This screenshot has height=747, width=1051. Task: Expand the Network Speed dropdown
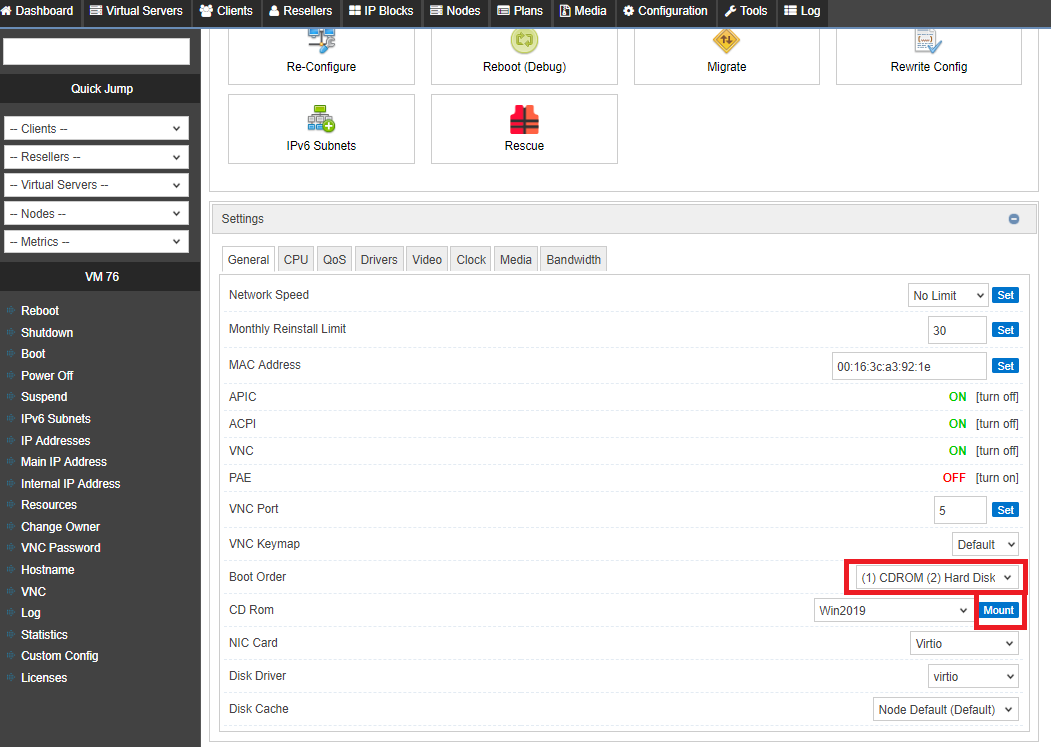[947, 295]
